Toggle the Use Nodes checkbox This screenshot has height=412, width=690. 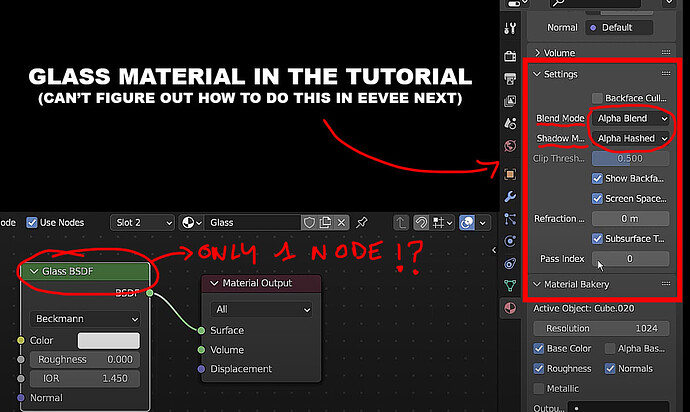(x=32, y=223)
